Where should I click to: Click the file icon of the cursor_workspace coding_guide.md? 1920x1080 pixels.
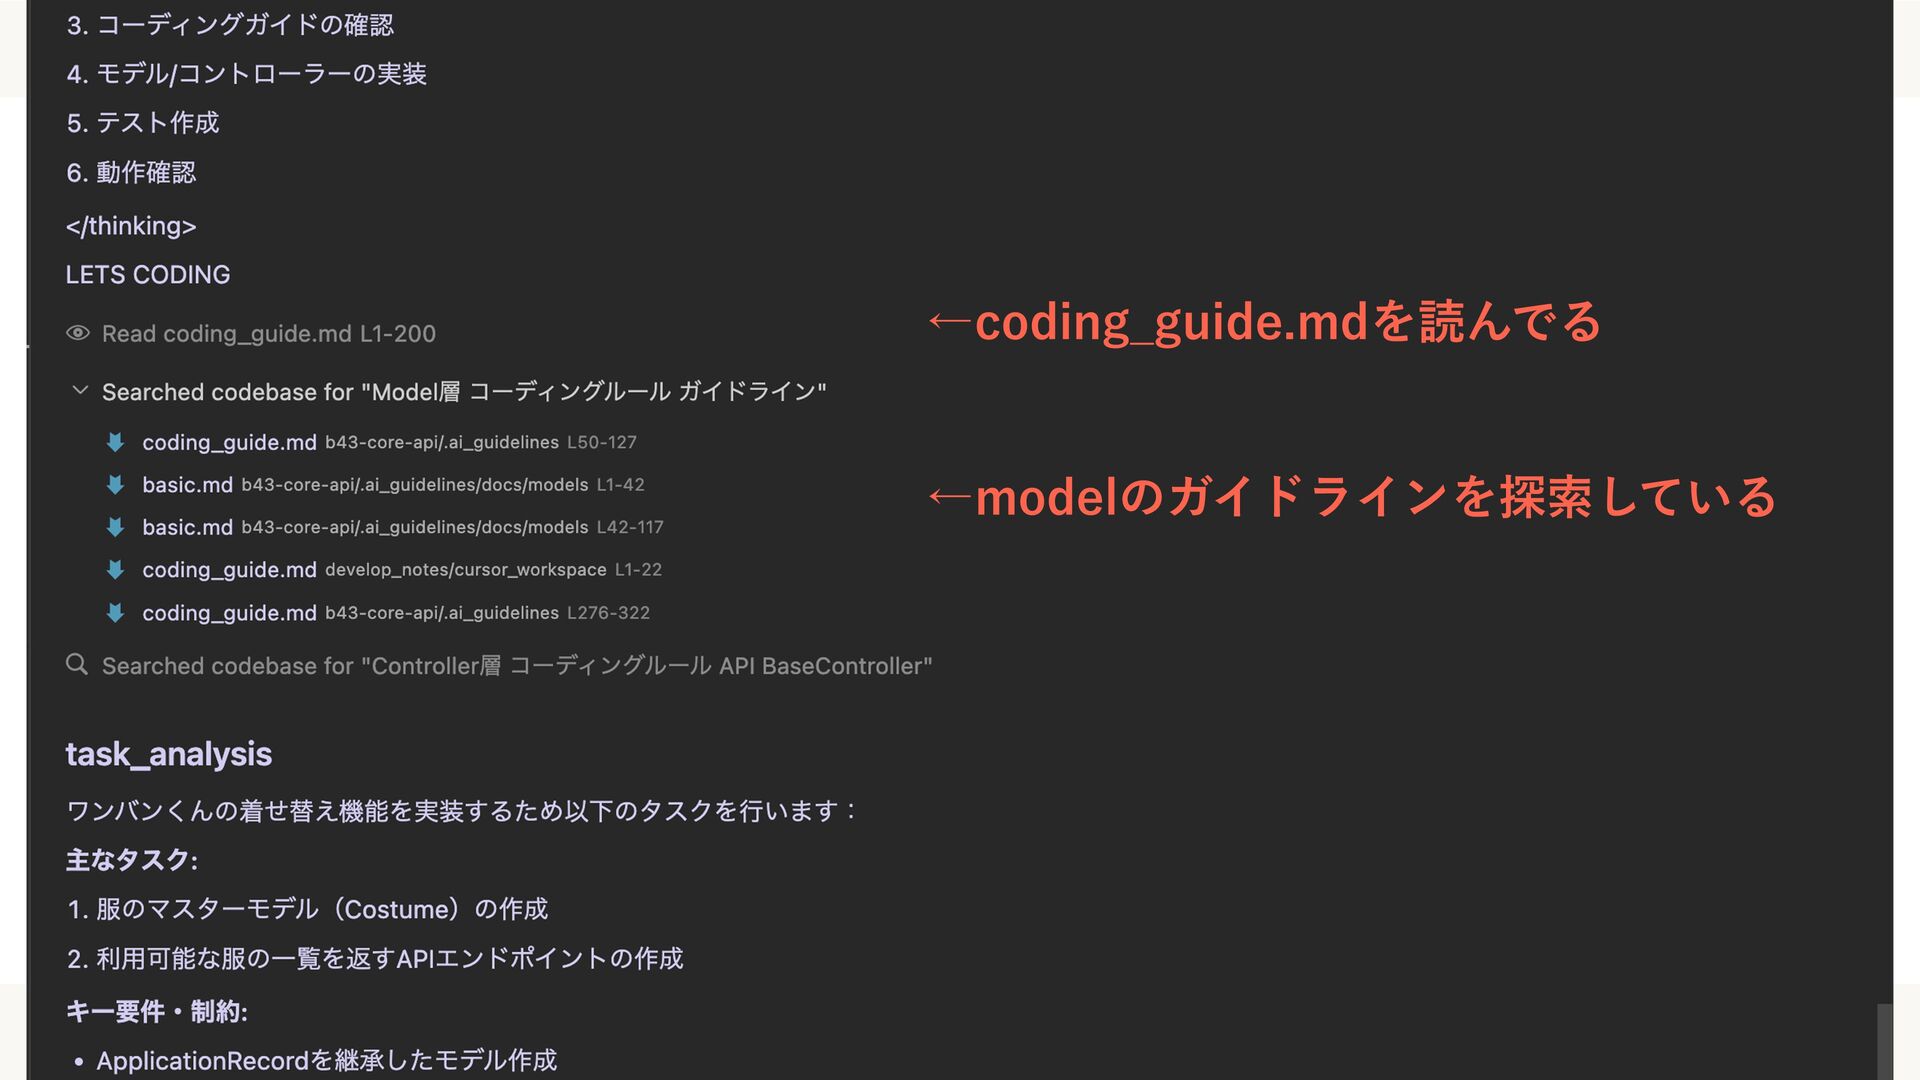tap(116, 570)
